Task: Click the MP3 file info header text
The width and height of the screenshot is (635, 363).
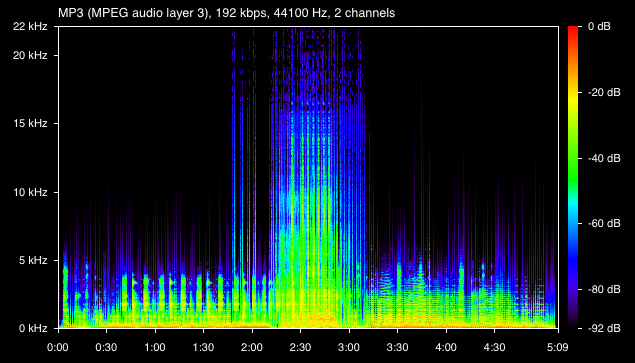Action: click(226, 13)
